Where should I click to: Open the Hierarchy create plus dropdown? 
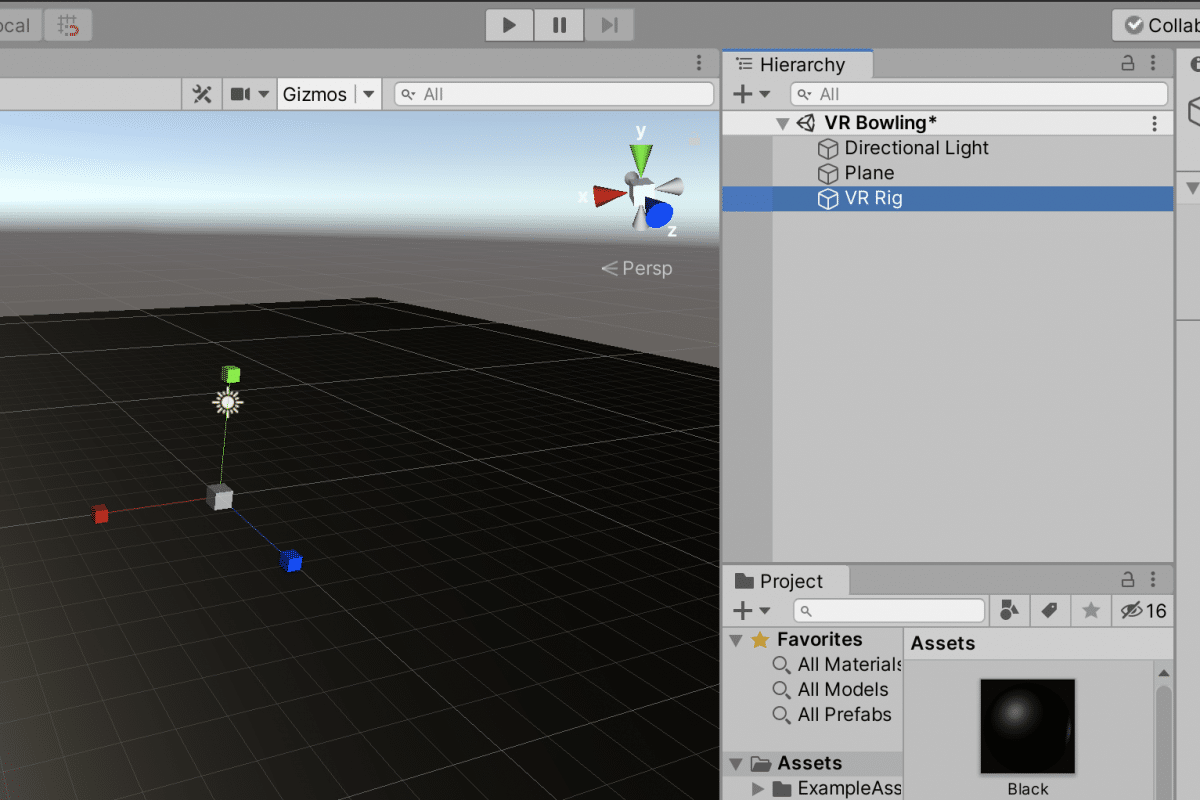tap(752, 94)
